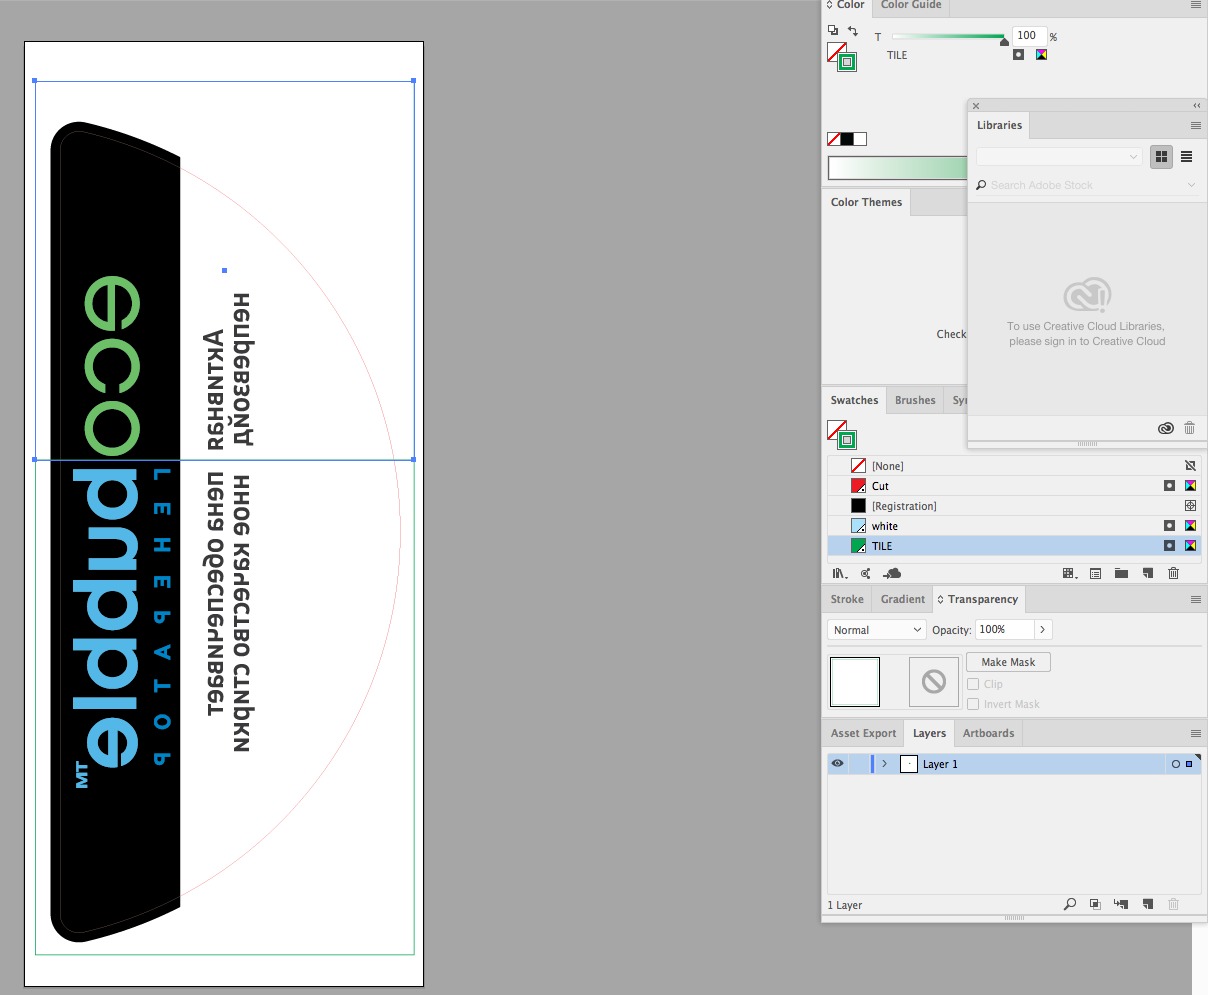Screen dimensions: 1208x995
Task: Add selected swatch to Creative Cloud library
Action: coord(892,573)
